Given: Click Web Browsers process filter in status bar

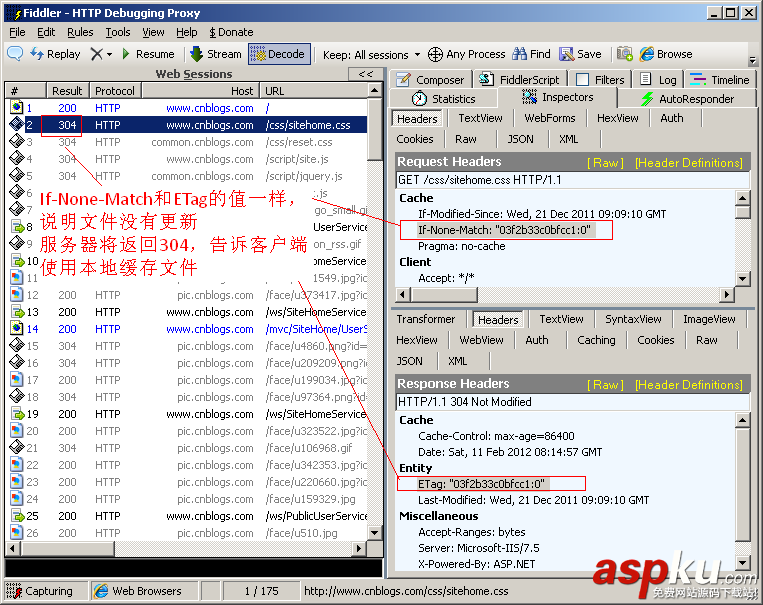Looking at the screenshot, I should 144,591.
